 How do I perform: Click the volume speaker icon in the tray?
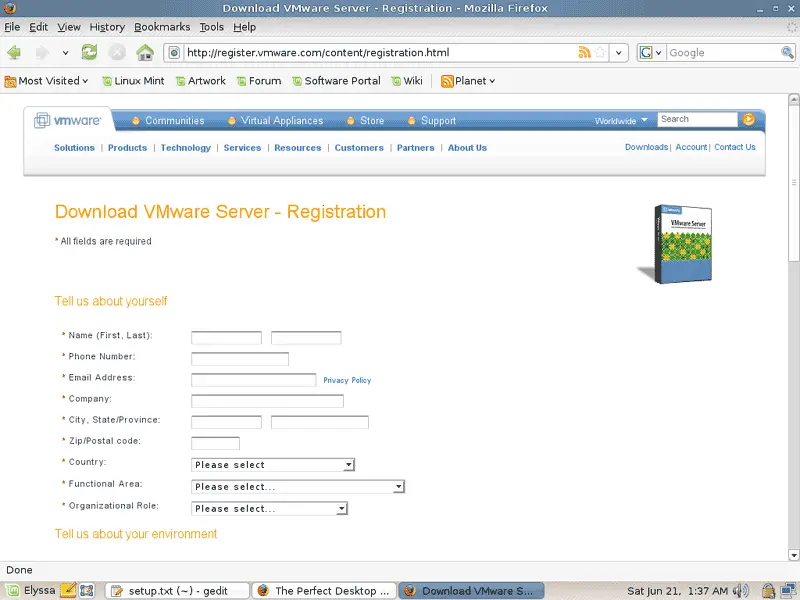pyautogui.click(x=741, y=591)
